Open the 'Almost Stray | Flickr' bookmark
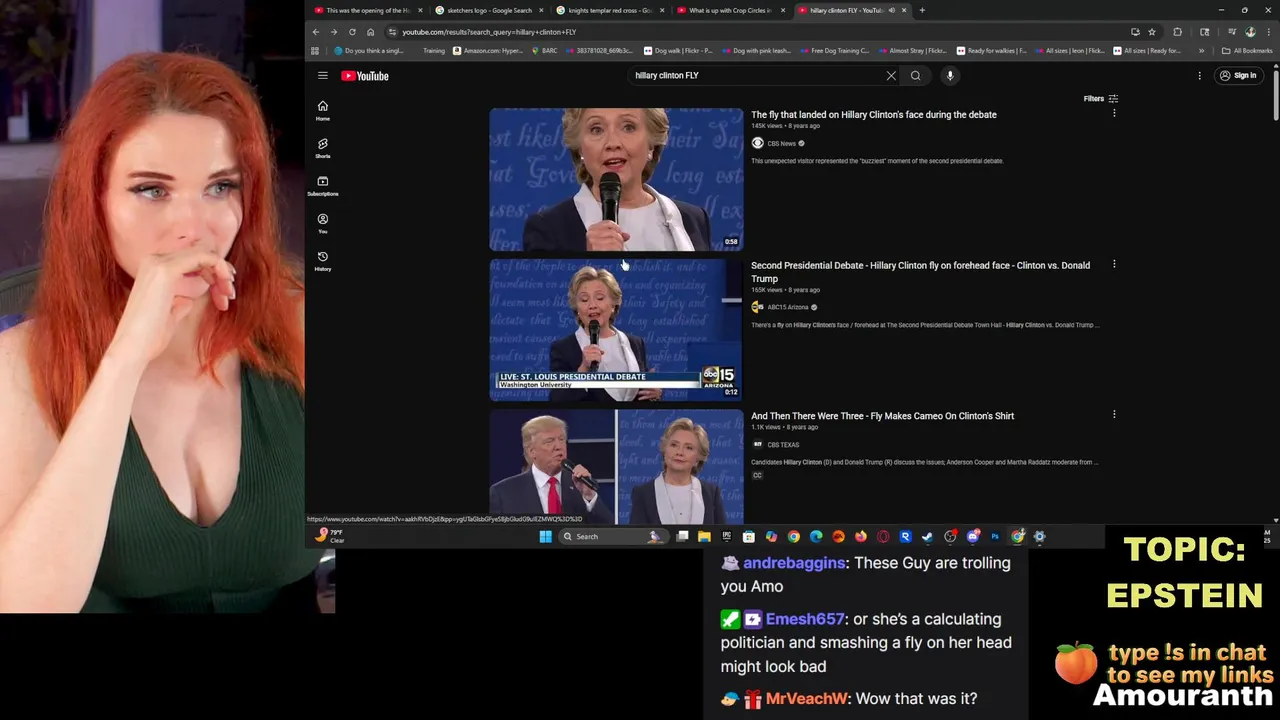The width and height of the screenshot is (1280, 720). point(912,51)
